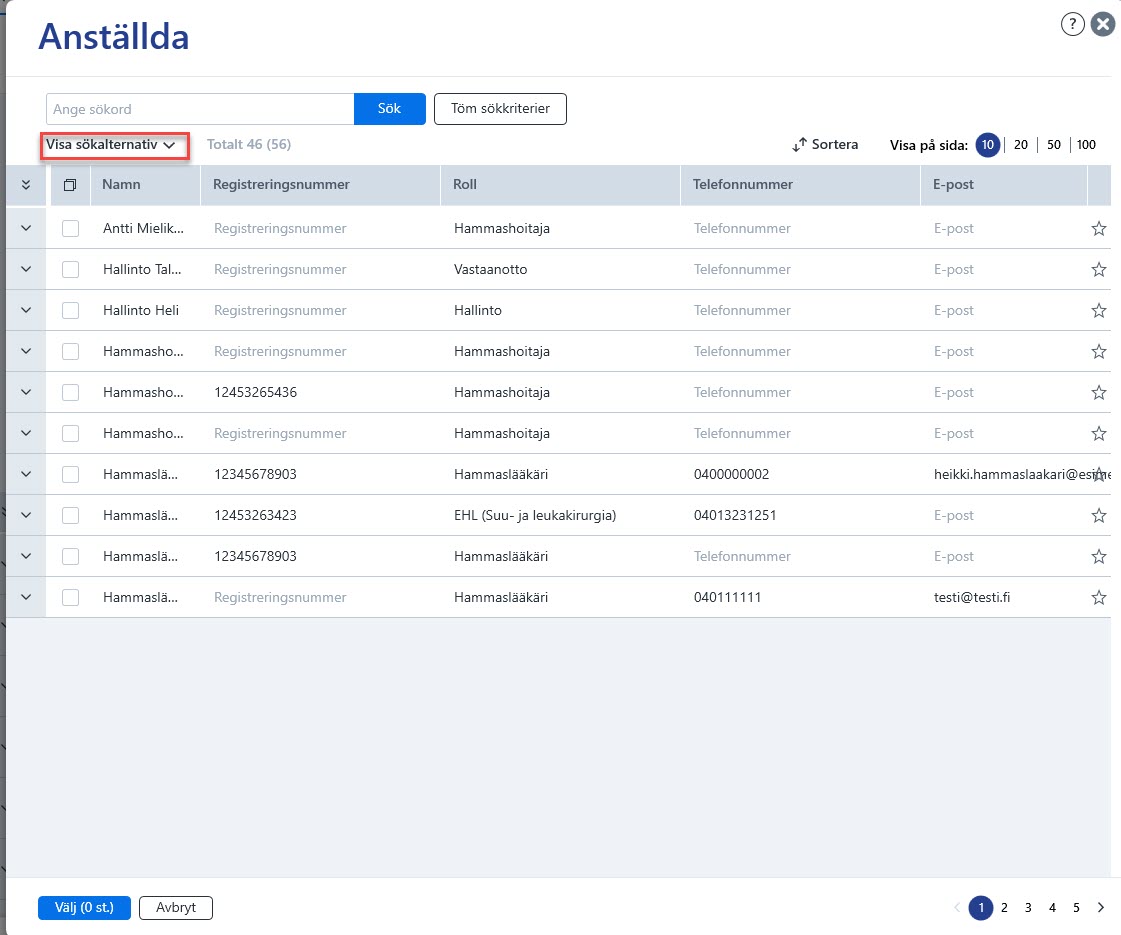Star the row with phone 0400000002
The width and height of the screenshot is (1121, 935).
pyautogui.click(x=1099, y=475)
